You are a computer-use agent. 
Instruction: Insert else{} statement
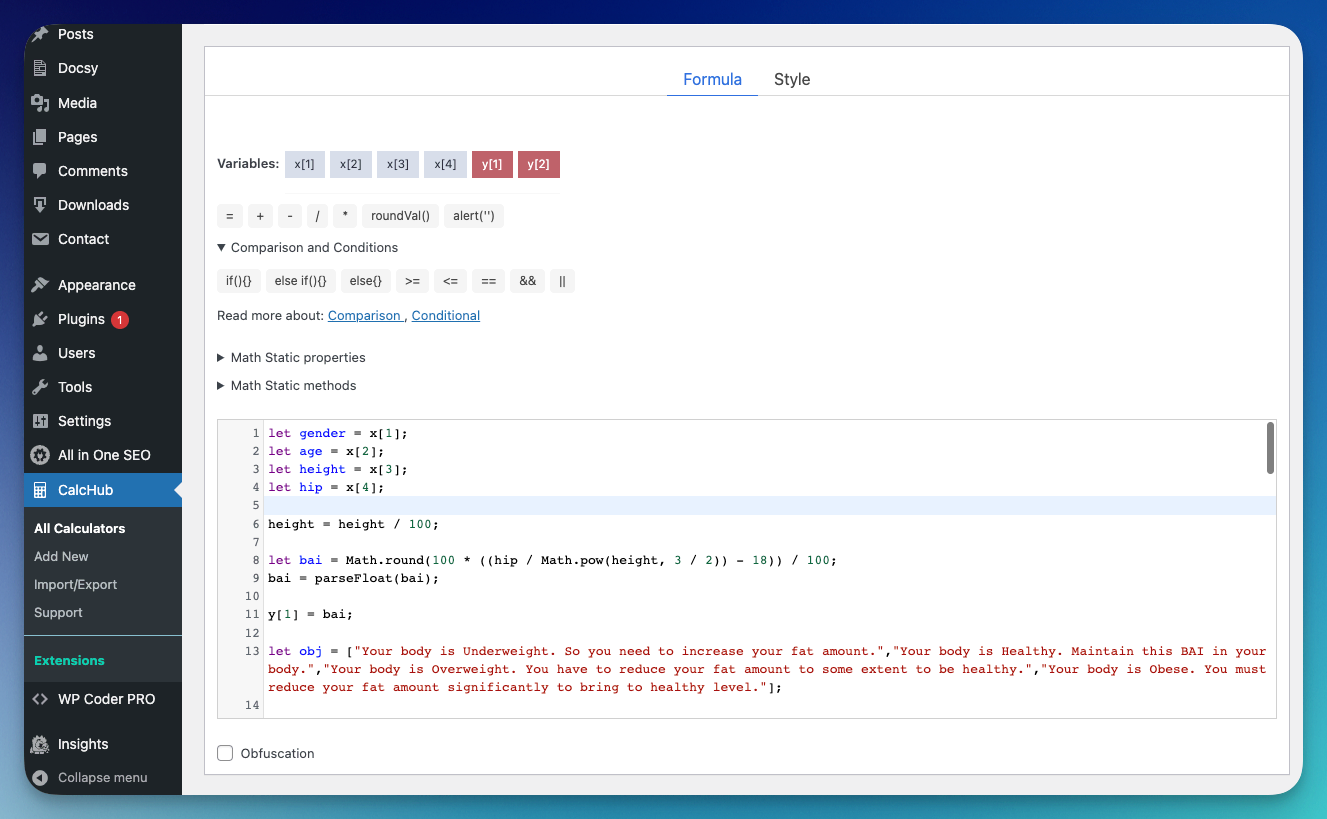pyautogui.click(x=366, y=281)
